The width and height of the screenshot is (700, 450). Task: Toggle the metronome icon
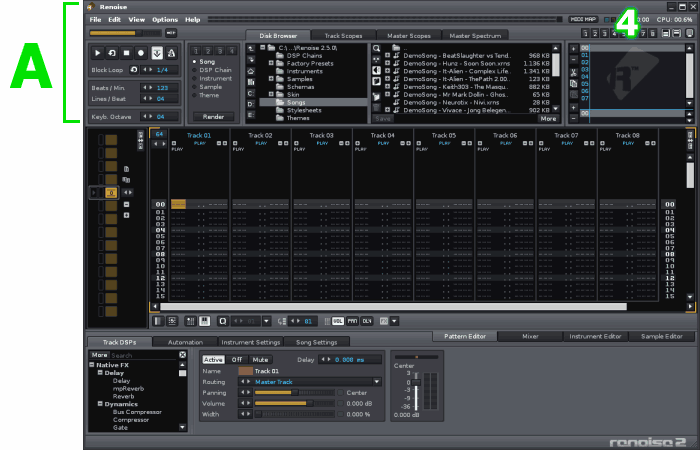171,53
